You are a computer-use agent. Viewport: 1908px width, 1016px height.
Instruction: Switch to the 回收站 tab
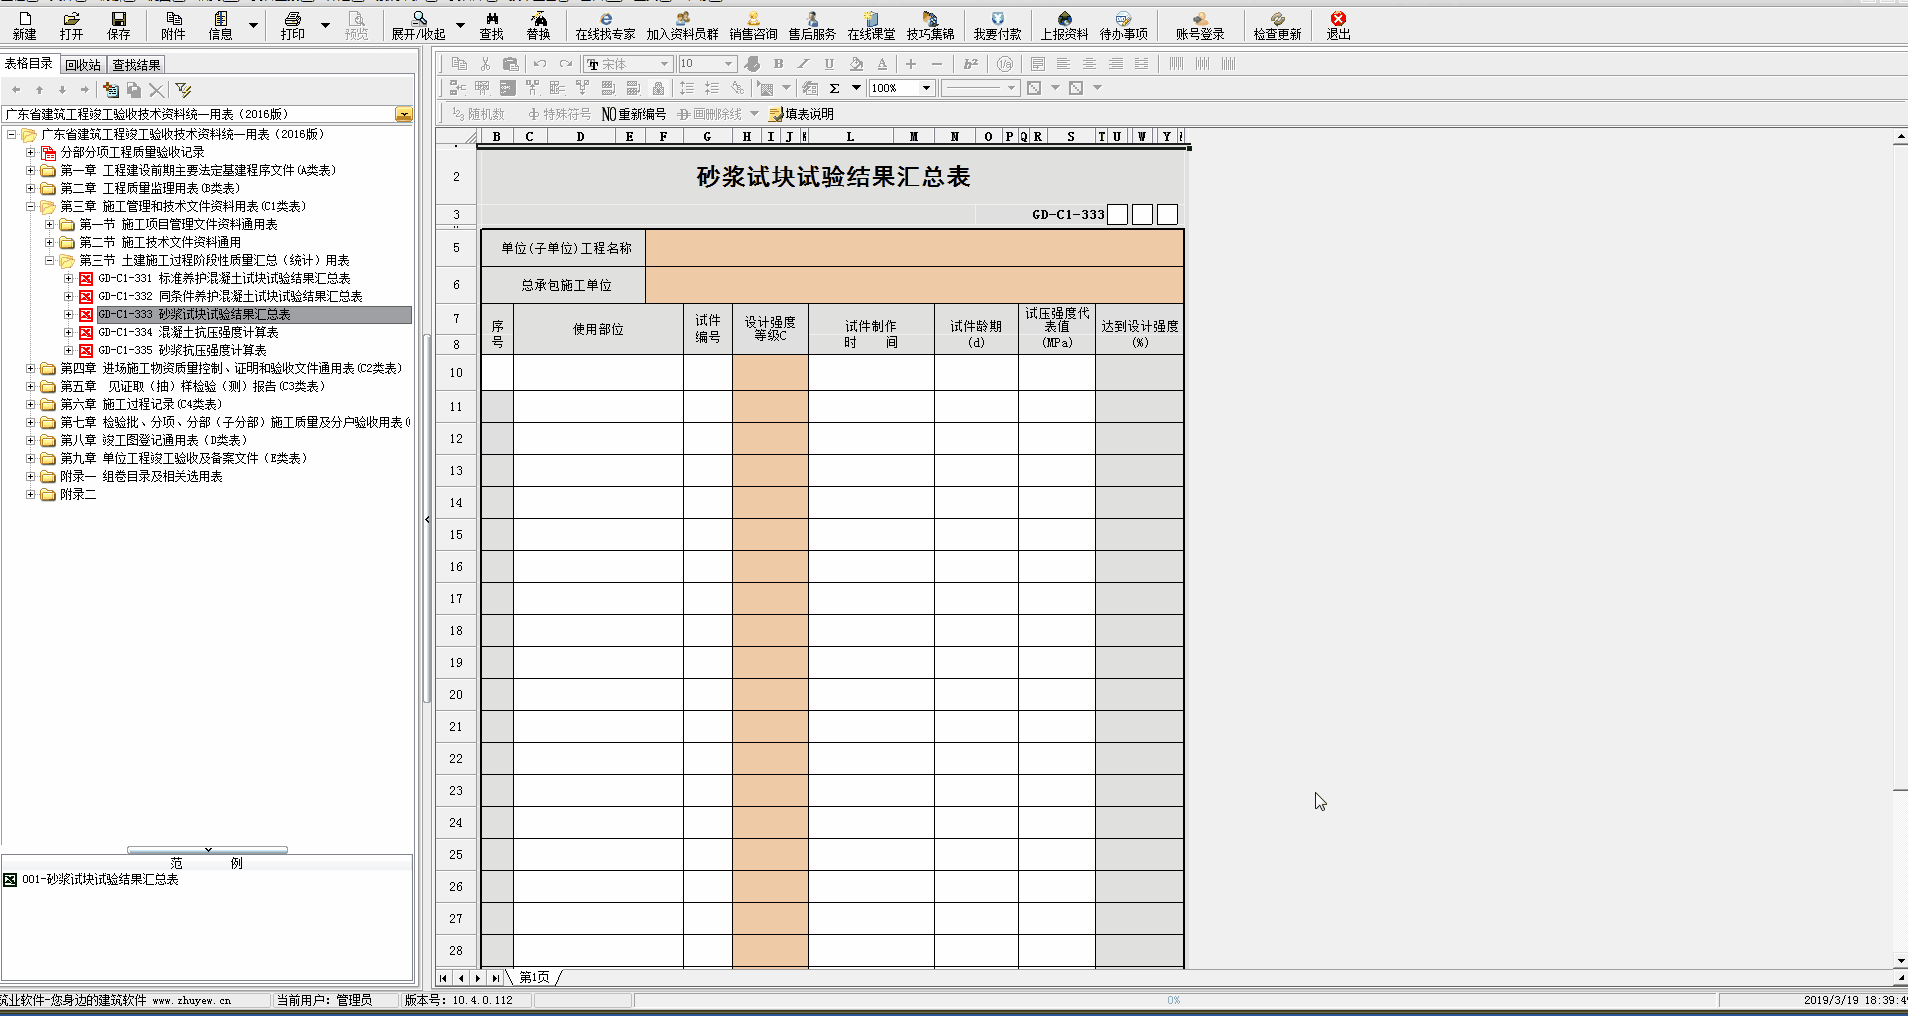[x=82, y=65]
